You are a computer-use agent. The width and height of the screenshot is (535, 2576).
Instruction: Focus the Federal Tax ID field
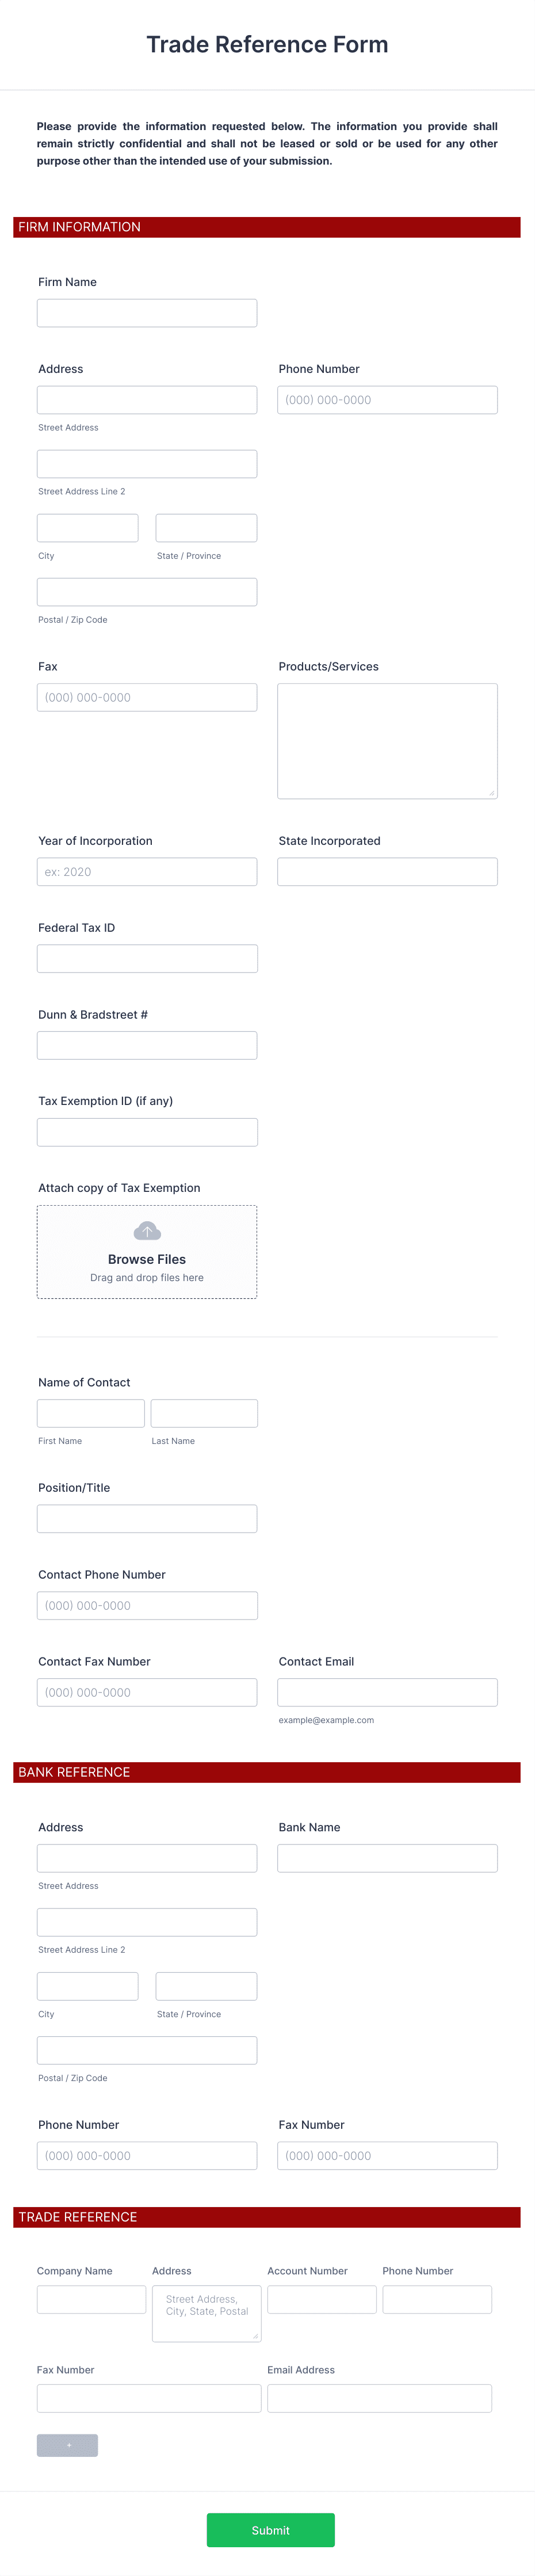tap(147, 959)
